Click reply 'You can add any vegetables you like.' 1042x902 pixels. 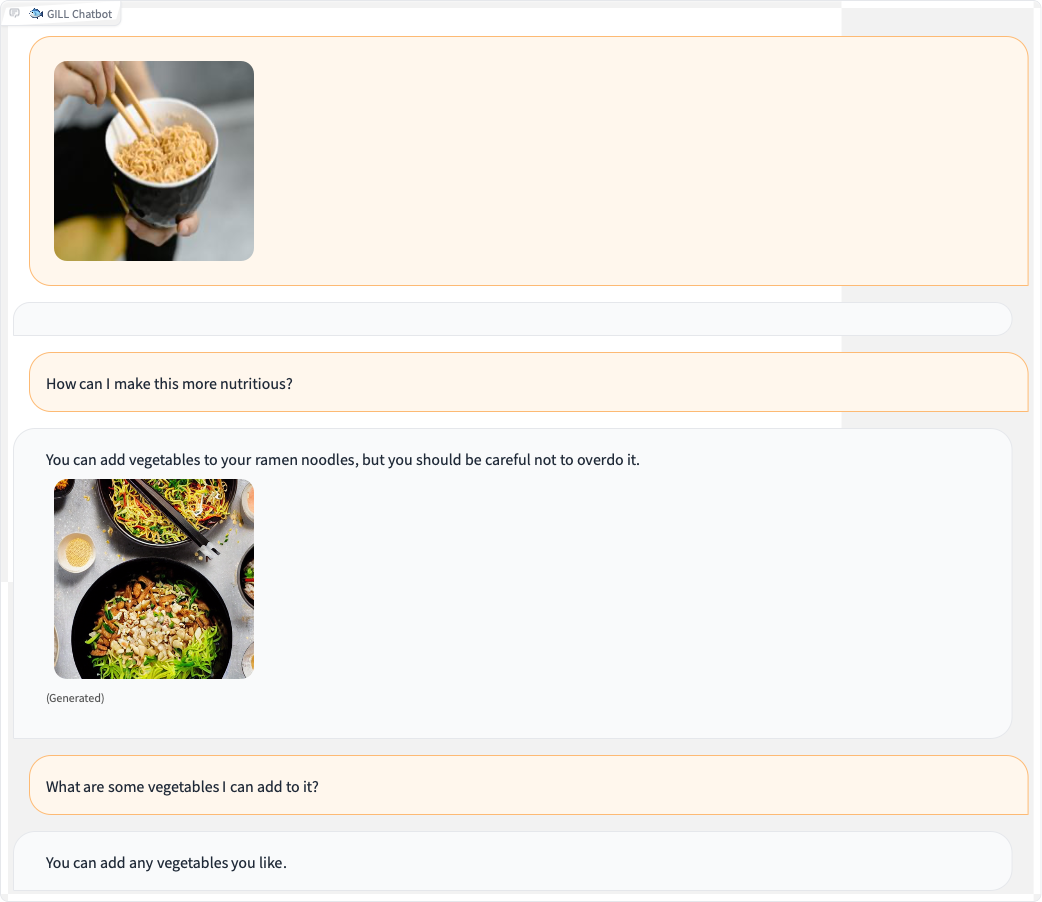[166, 862]
